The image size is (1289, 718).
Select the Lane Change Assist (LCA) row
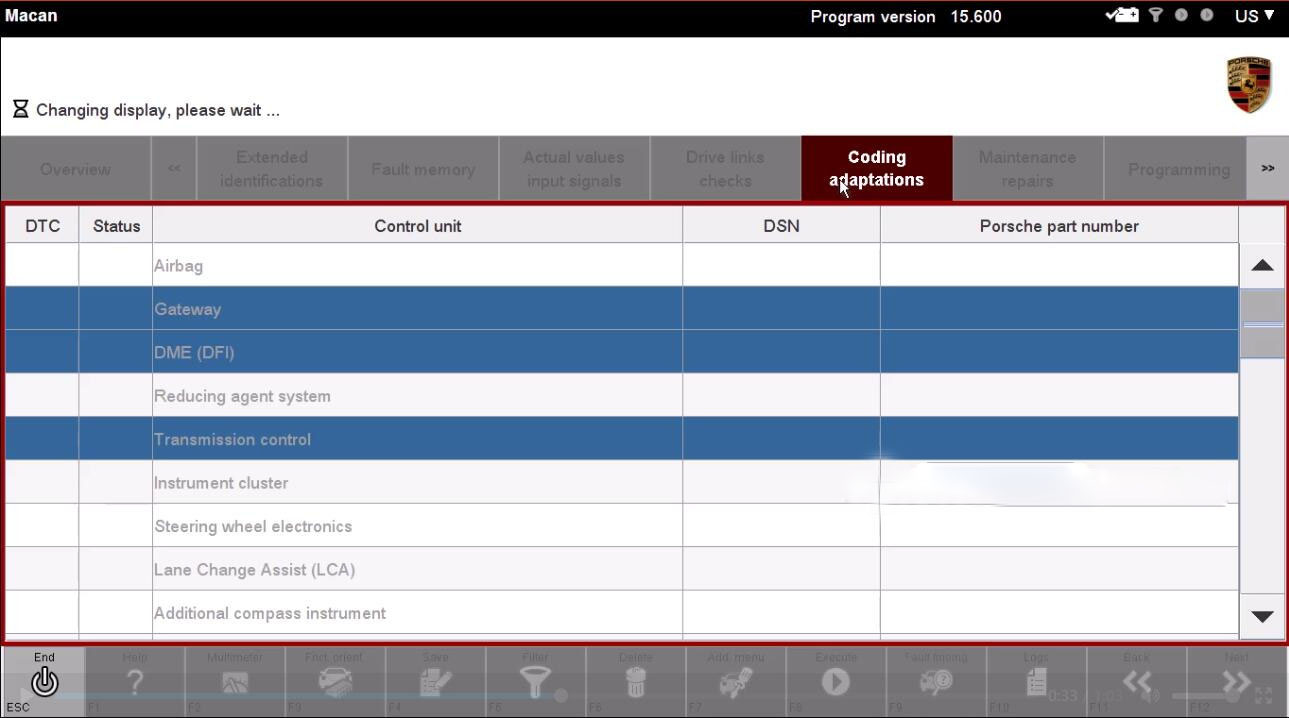pyautogui.click(x=622, y=570)
